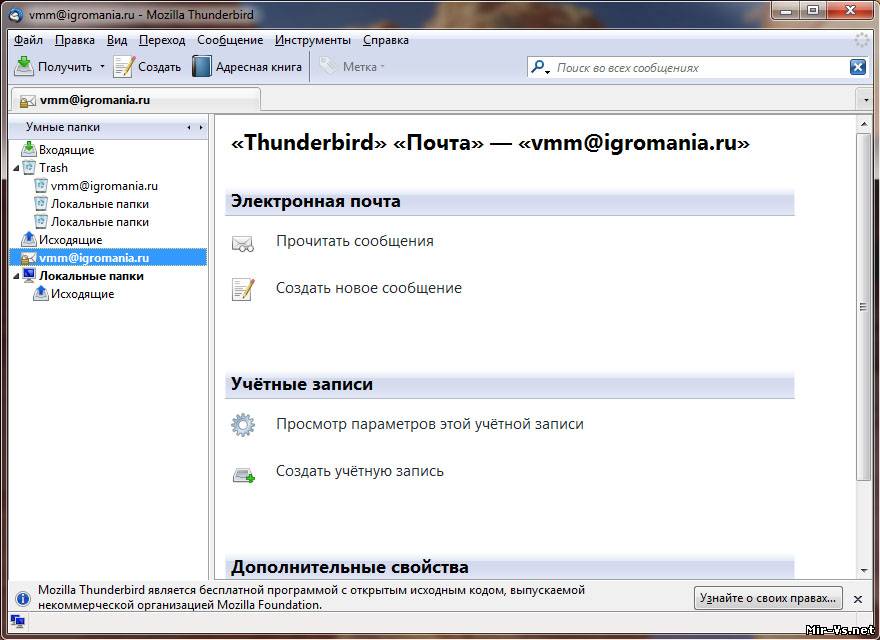Image resolution: width=880 pixels, height=640 pixels.
Task: Click the activity throbber icon
Action: (x=861, y=40)
